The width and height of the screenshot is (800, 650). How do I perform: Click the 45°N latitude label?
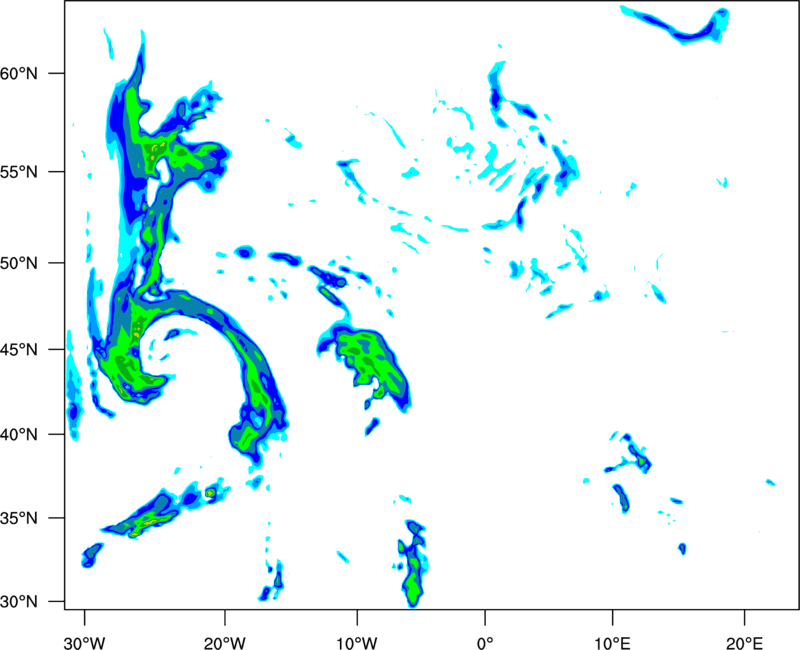pos(19,349)
